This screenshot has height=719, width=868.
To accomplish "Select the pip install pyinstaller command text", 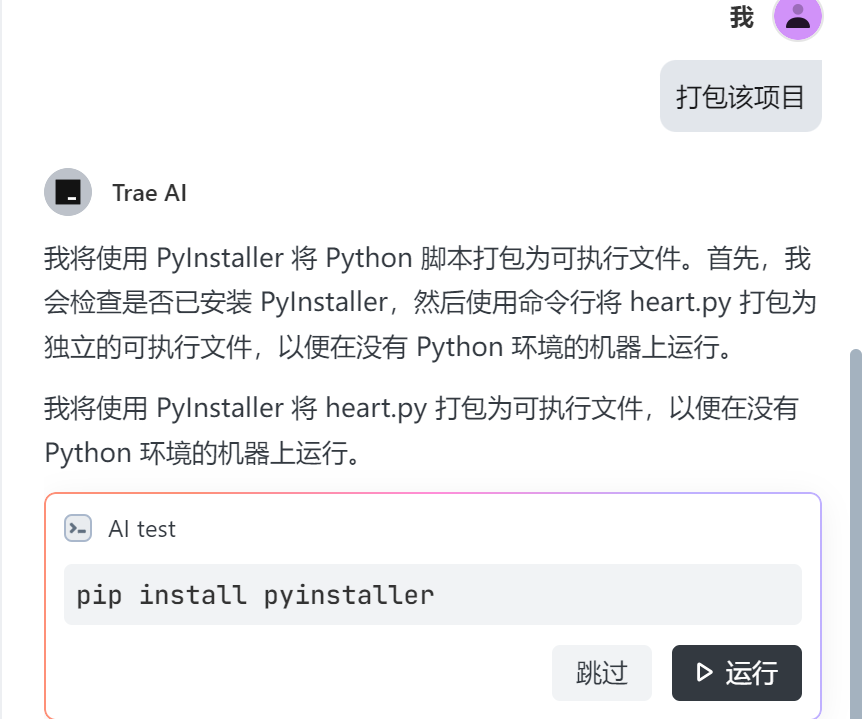I will [256, 594].
